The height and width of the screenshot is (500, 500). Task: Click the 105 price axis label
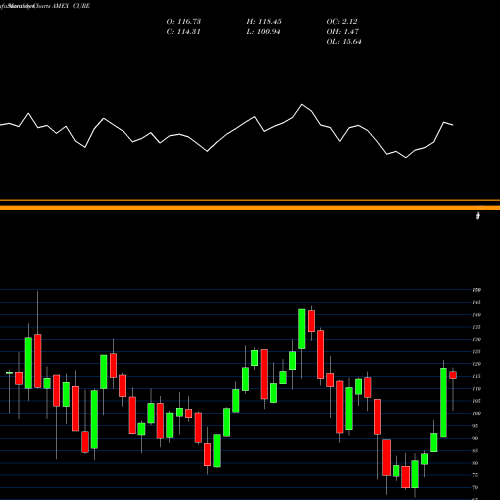477,401
